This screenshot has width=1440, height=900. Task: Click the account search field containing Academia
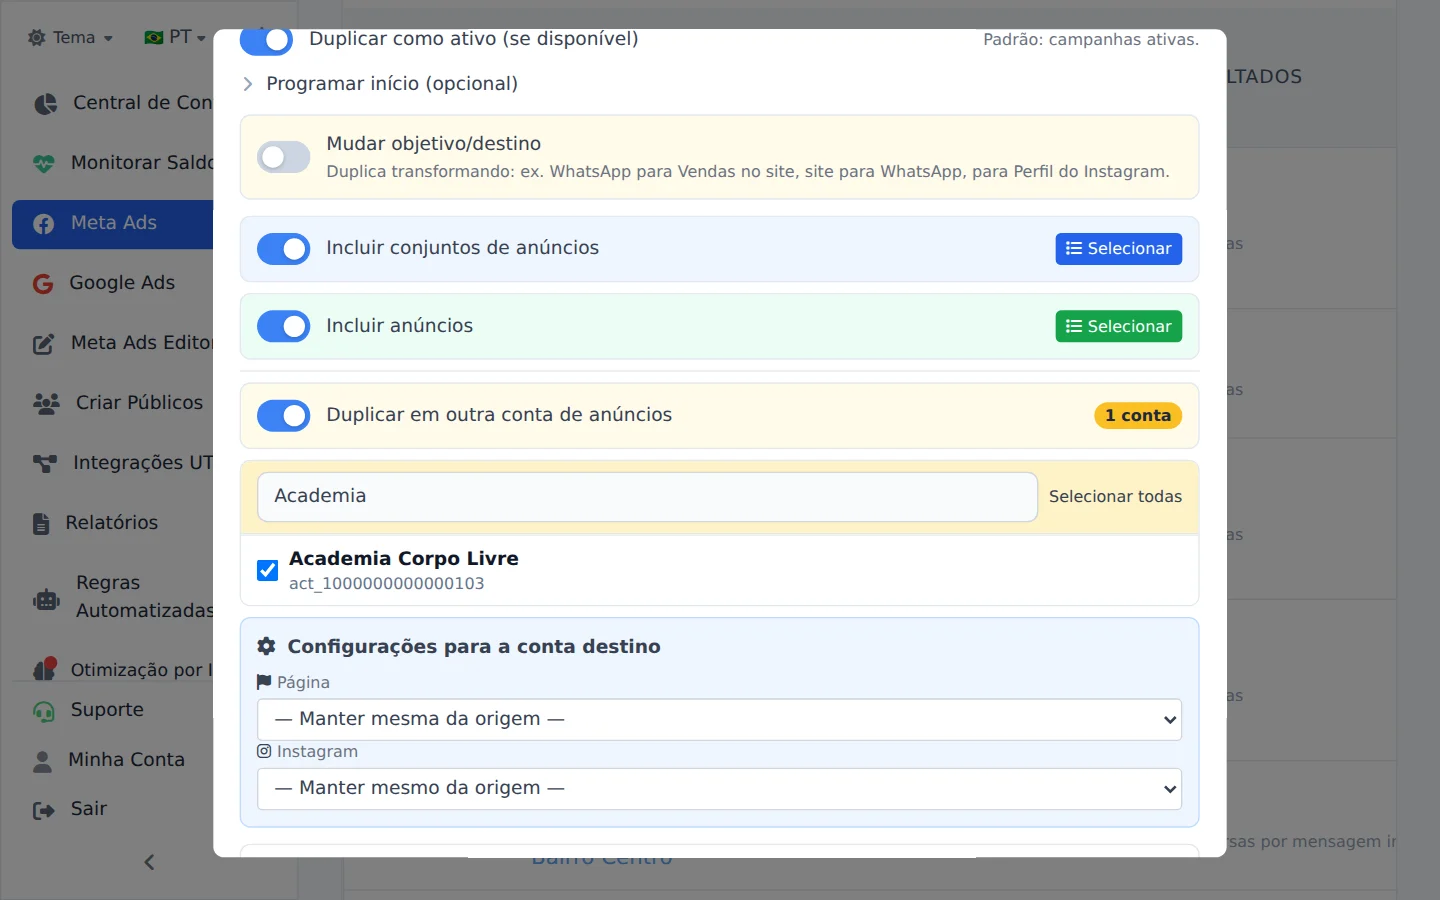[x=647, y=497]
